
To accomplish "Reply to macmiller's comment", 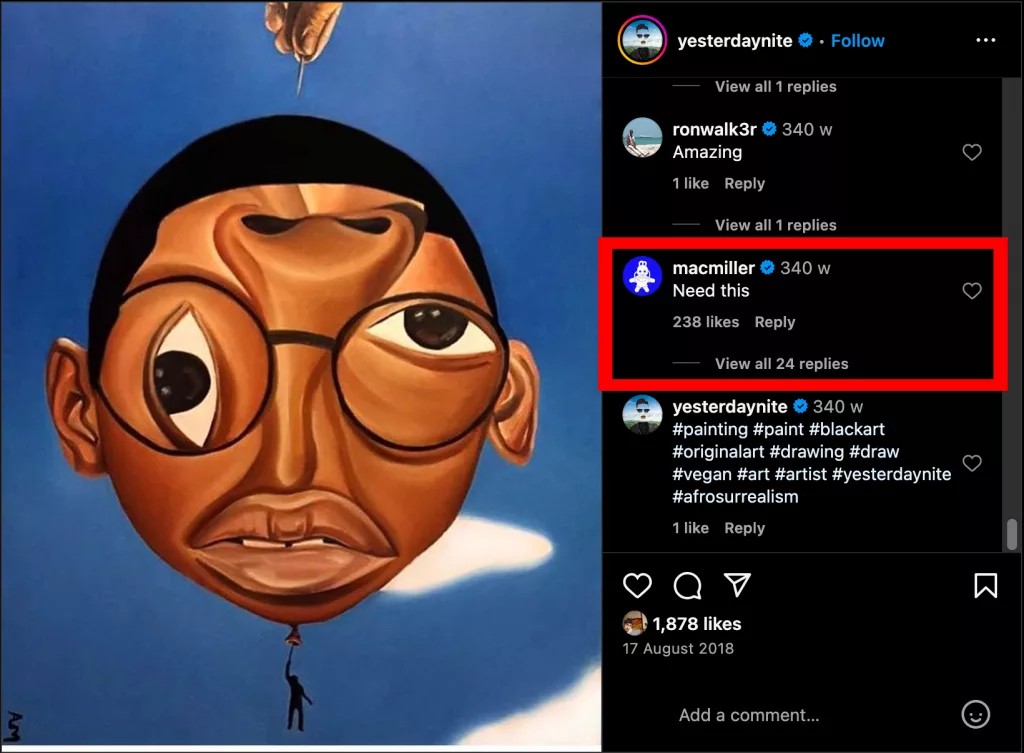I will coord(775,322).
